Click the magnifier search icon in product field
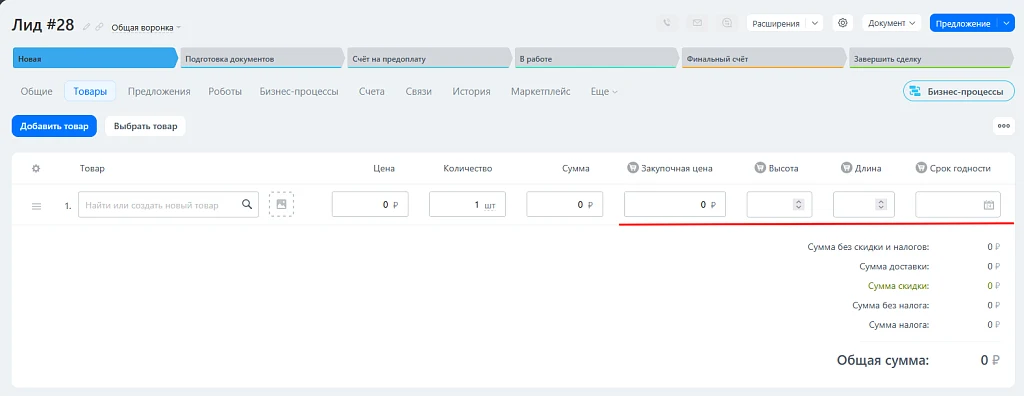 click(247, 205)
